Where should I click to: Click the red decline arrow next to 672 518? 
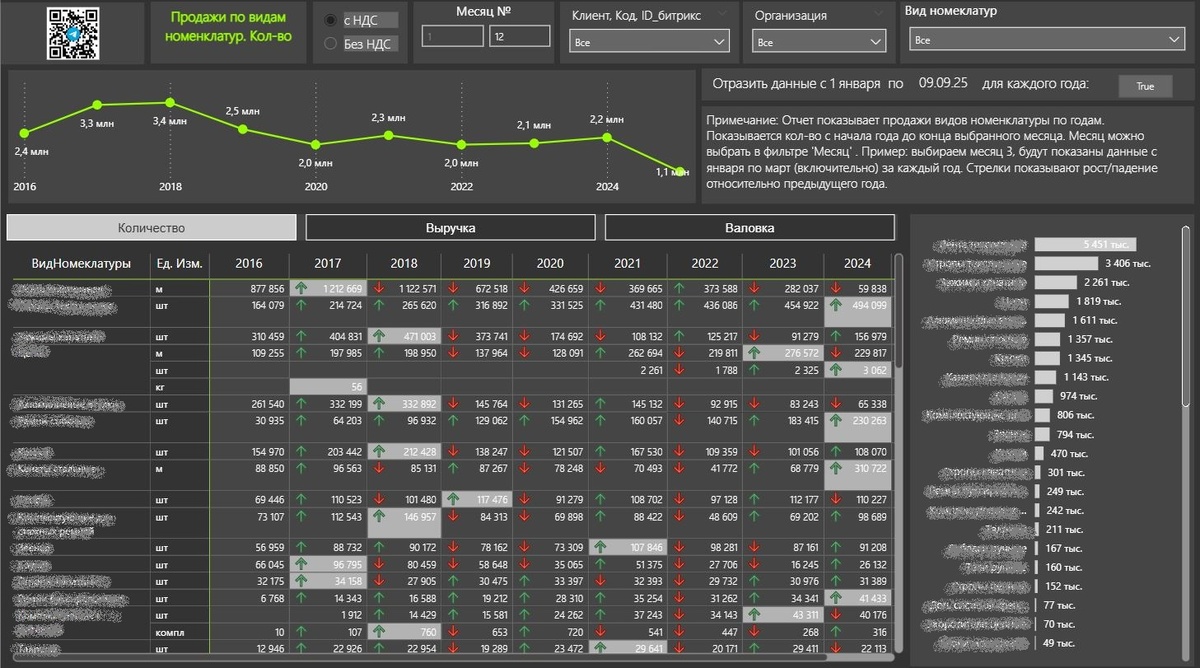(453, 289)
